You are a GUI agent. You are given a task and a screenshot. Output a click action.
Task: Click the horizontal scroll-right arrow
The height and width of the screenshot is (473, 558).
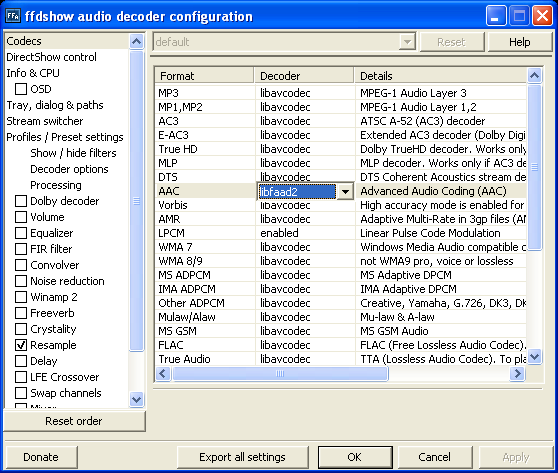coord(517,373)
